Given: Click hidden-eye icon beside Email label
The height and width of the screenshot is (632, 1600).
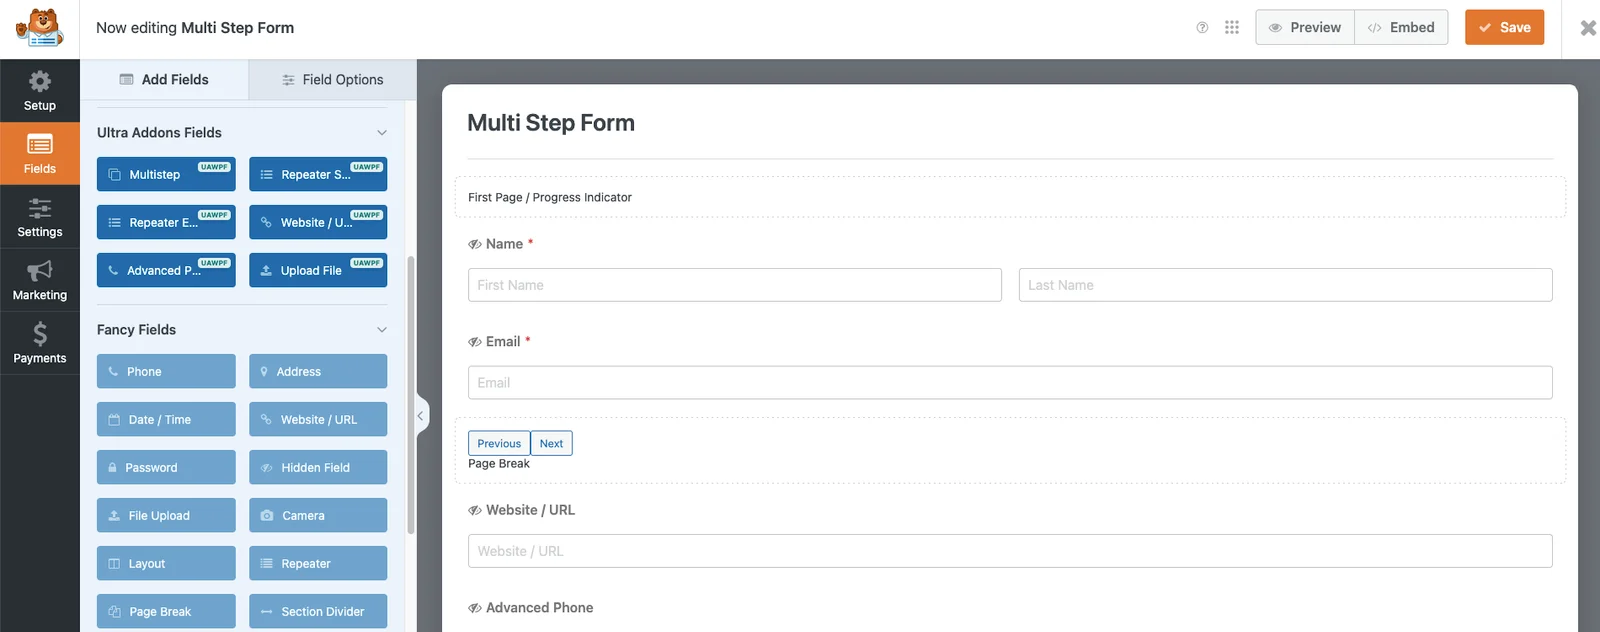Looking at the screenshot, I should point(475,342).
